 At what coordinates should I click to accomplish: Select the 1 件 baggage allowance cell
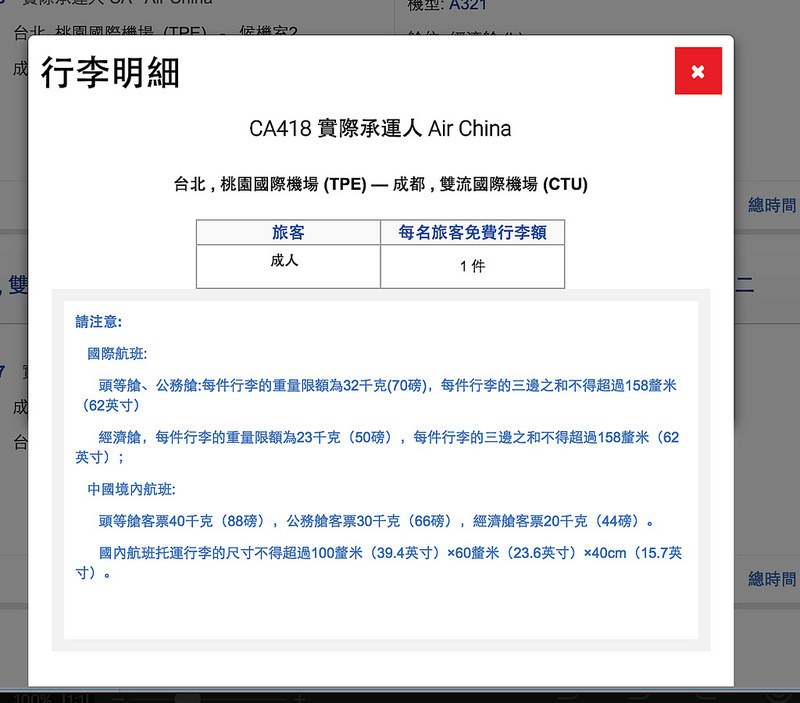[x=472, y=266]
